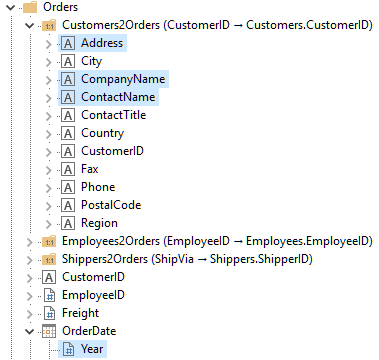Expand the PostalCode node
The image size is (379, 360).
49,206
